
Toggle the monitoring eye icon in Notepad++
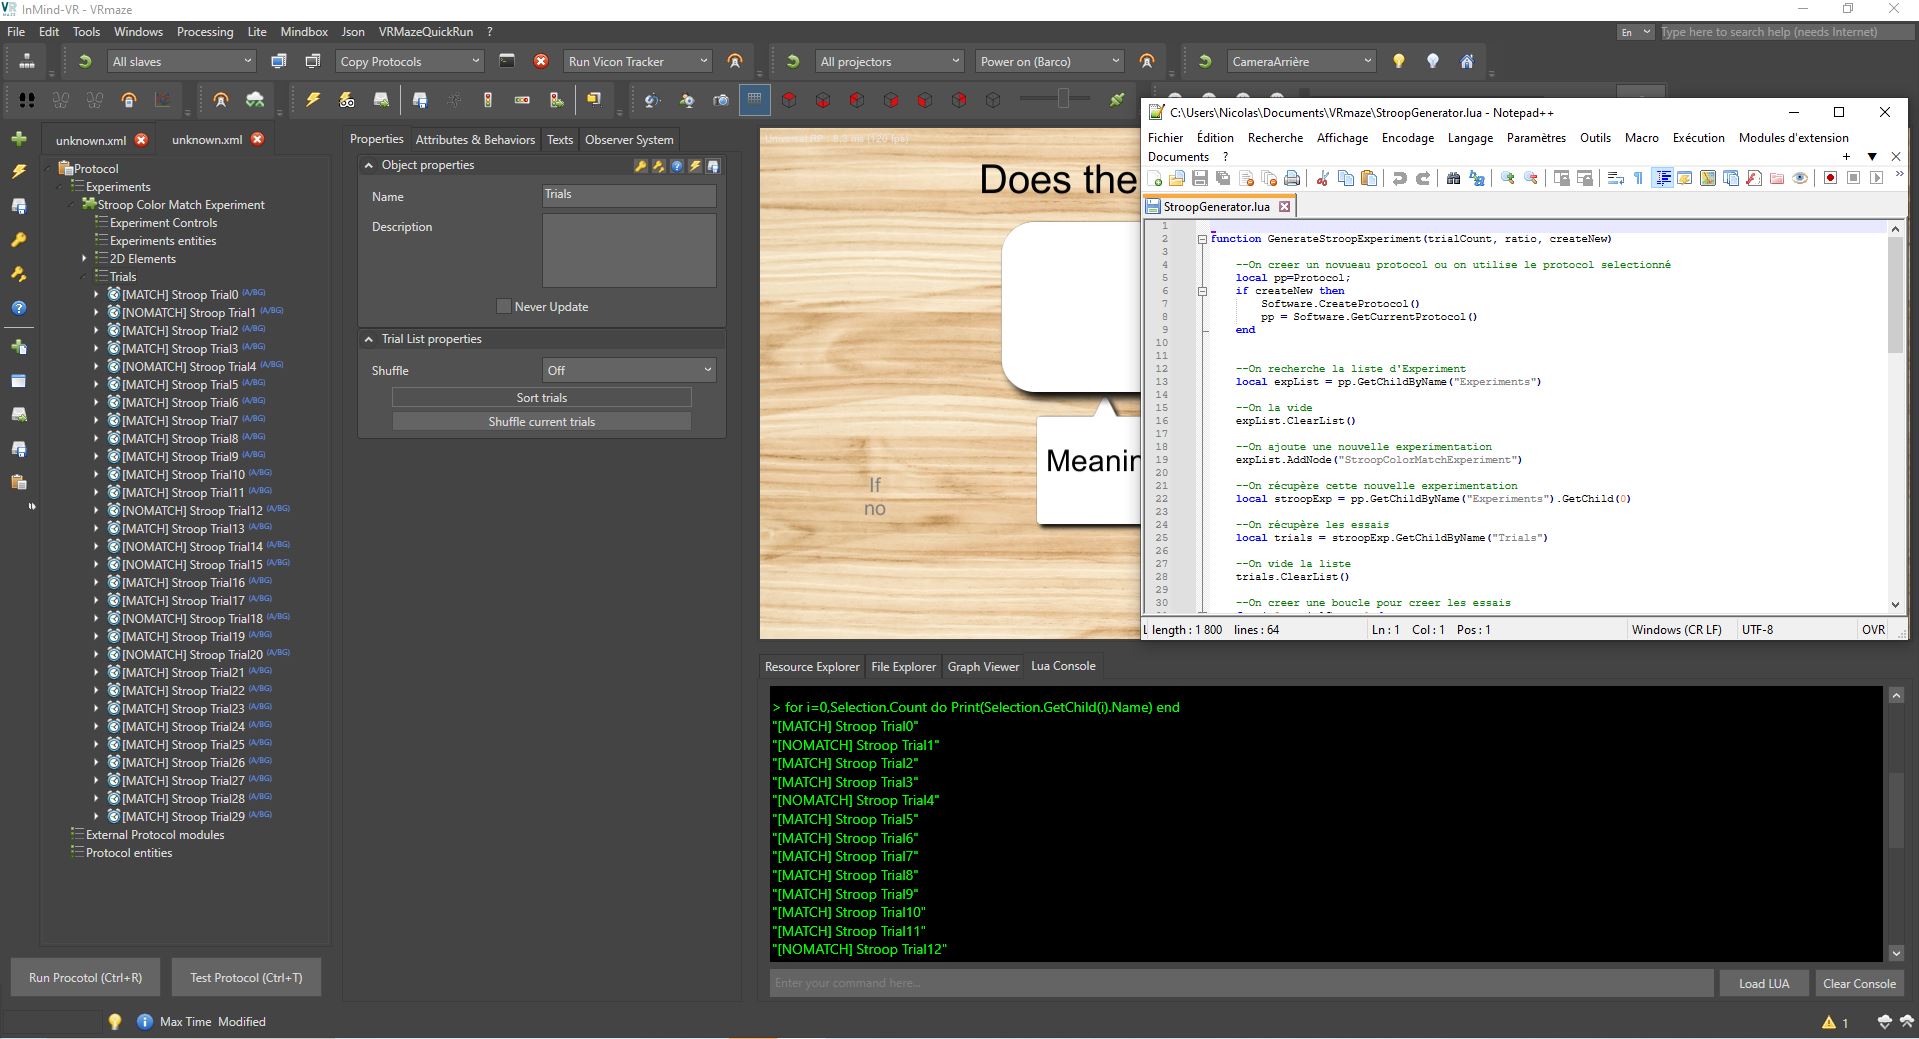point(1800,178)
